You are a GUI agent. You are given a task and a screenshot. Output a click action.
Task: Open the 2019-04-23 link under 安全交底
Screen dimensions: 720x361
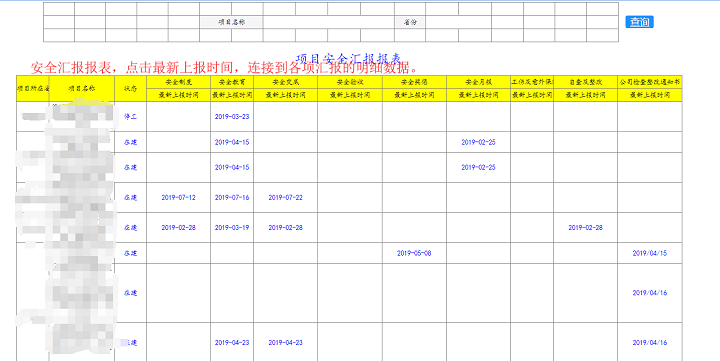pyautogui.click(x=286, y=343)
